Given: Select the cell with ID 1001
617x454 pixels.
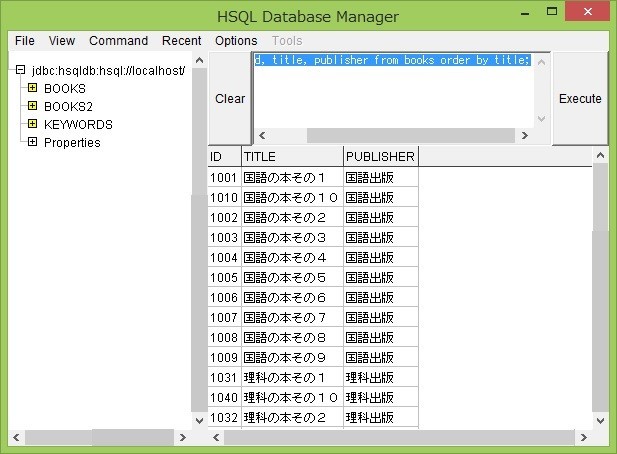Looking at the screenshot, I should tap(224, 177).
